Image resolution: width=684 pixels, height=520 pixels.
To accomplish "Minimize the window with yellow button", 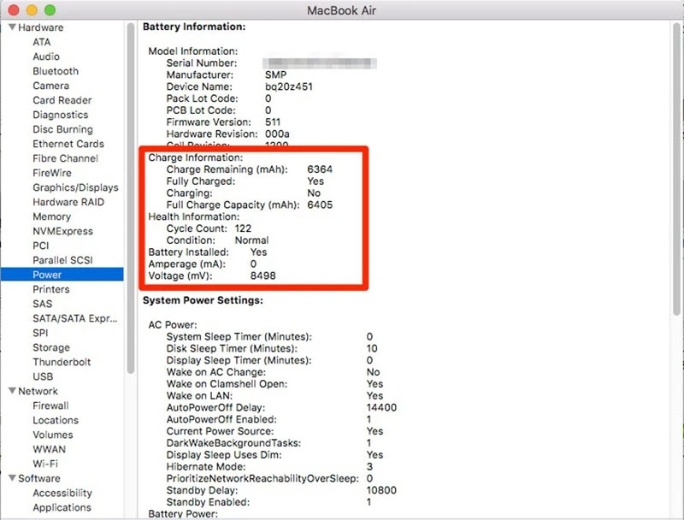I will tap(32, 10).
